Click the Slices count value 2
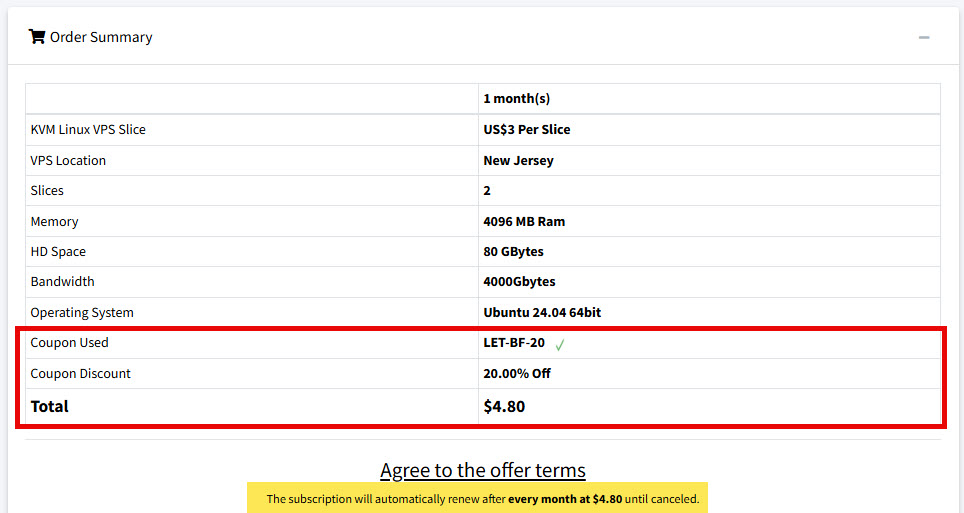This screenshot has width=964, height=513. (x=487, y=190)
